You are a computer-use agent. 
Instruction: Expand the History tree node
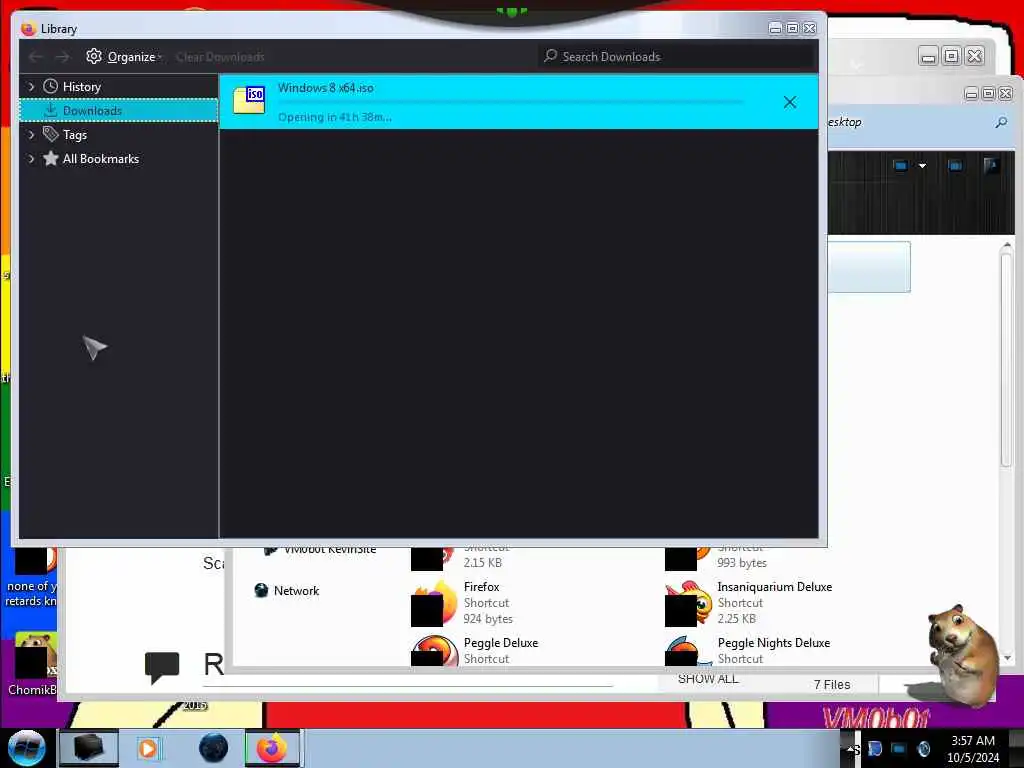coord(31,87)
